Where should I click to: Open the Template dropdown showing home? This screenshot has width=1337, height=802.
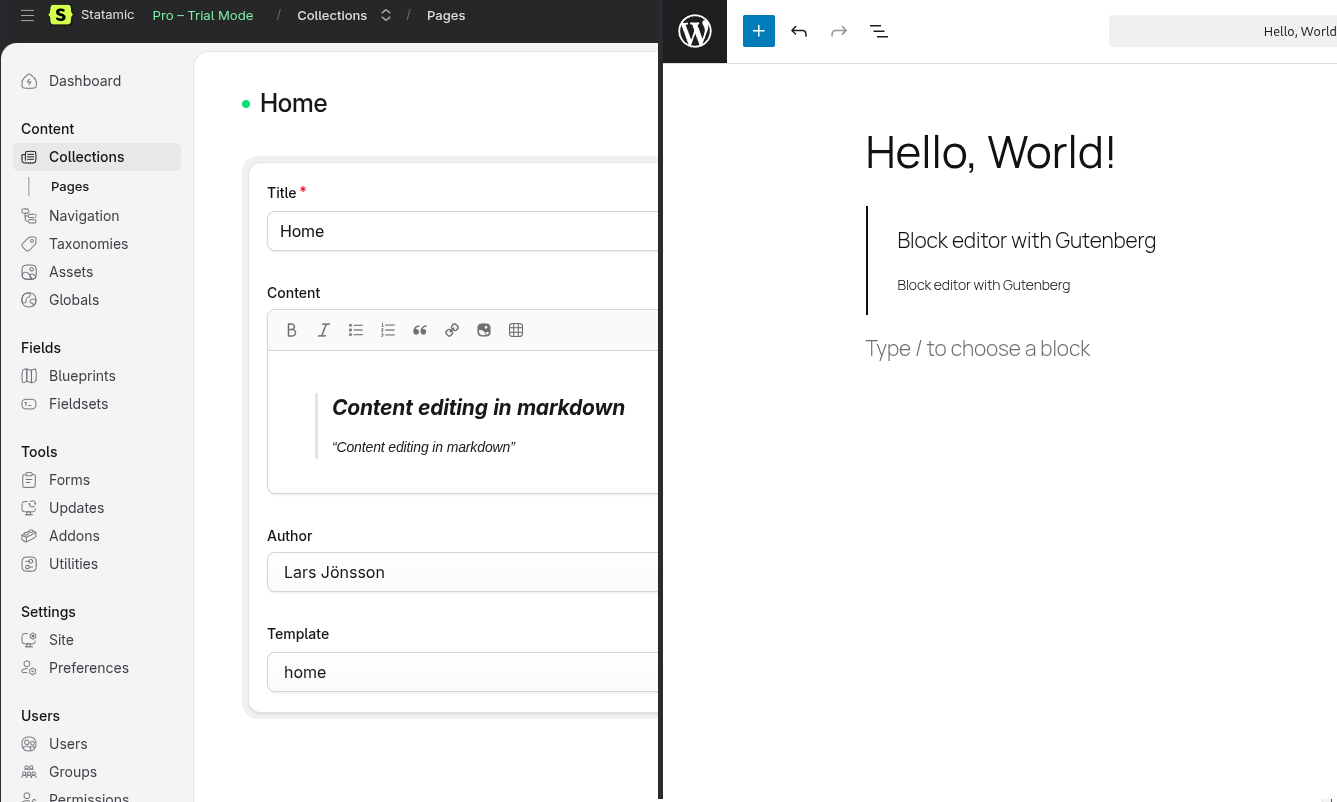pyautogui.click(x=460, y=672)
